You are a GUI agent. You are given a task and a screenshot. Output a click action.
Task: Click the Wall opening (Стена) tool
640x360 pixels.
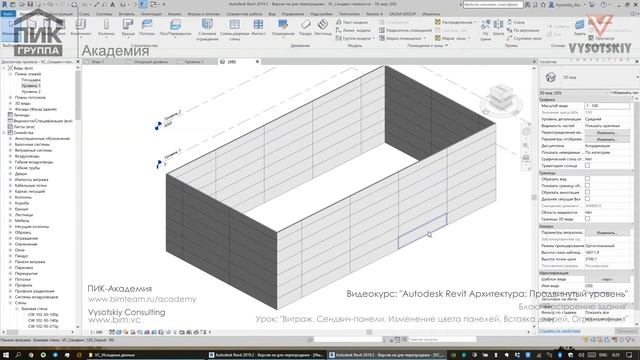(x=516, y=22)
